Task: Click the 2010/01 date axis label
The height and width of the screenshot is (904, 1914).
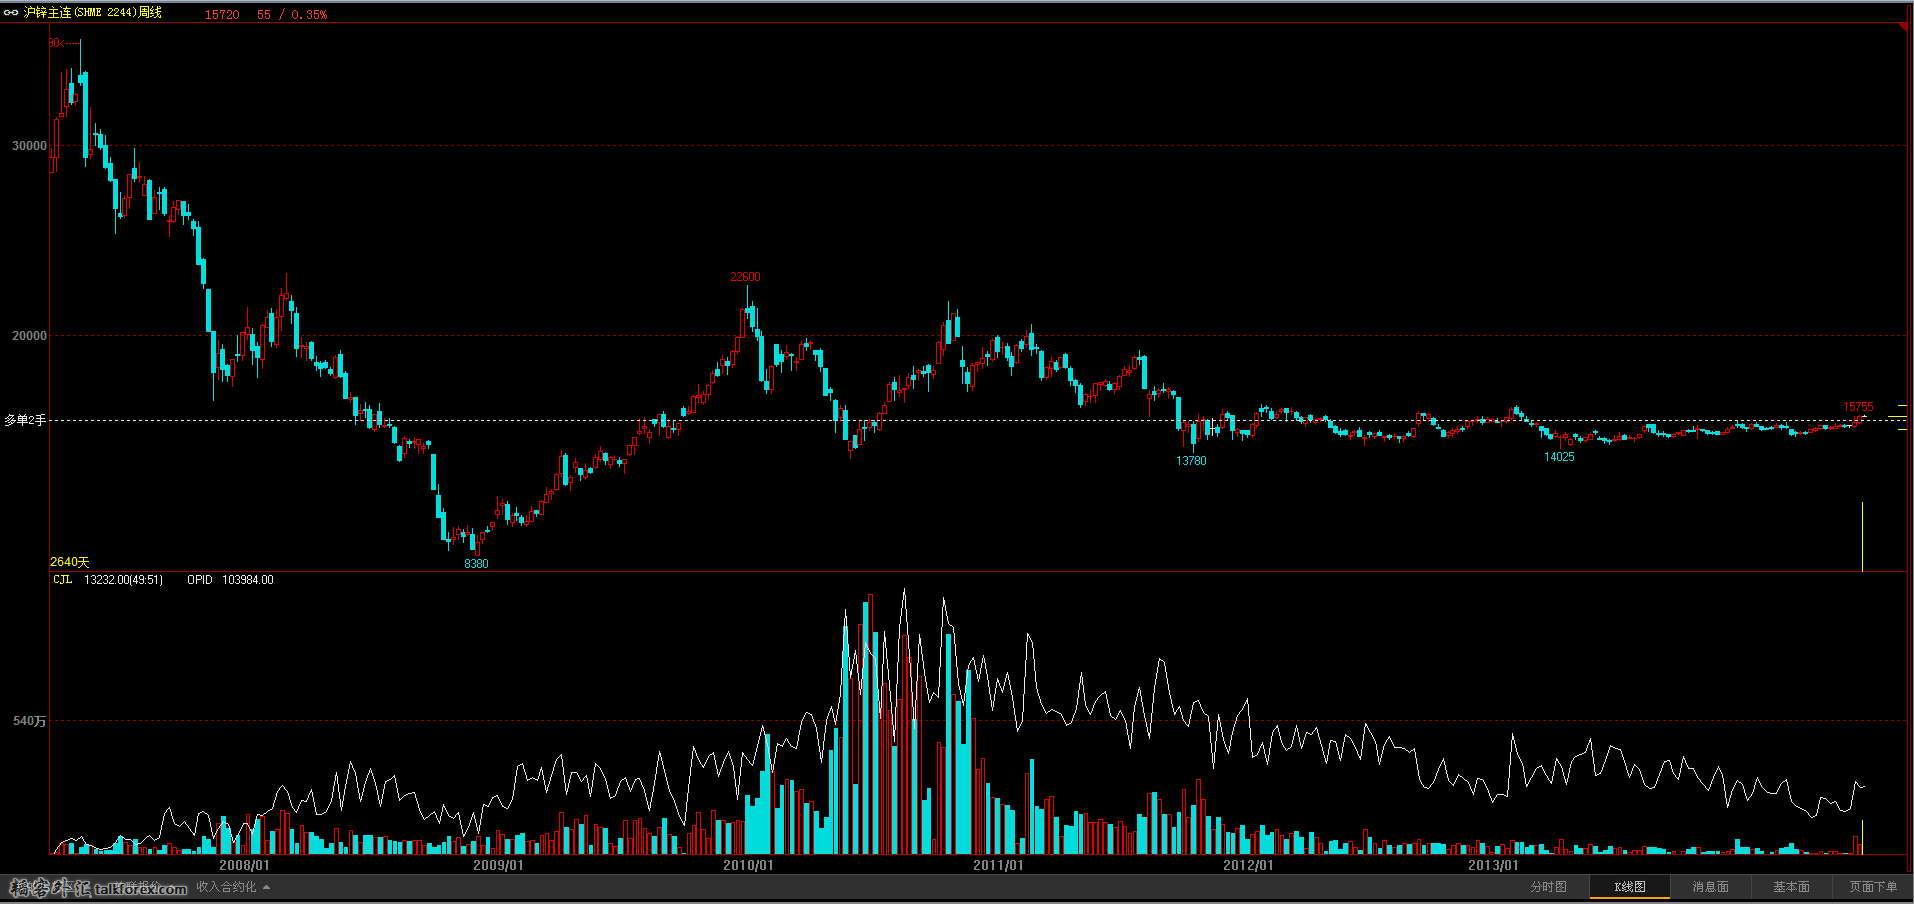Action: click(x=748, y=865)
